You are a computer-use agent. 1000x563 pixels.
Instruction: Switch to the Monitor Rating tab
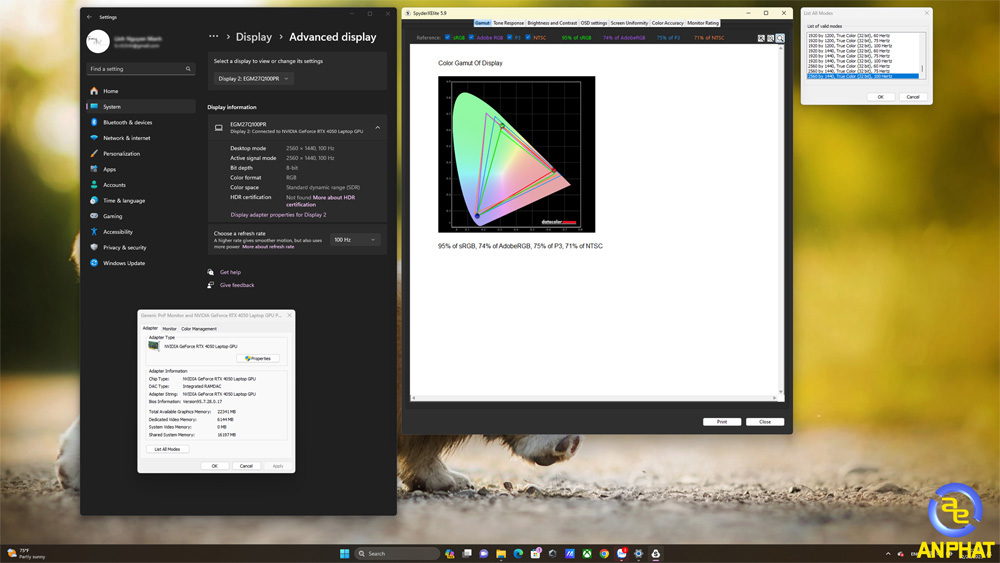[703, 23]
